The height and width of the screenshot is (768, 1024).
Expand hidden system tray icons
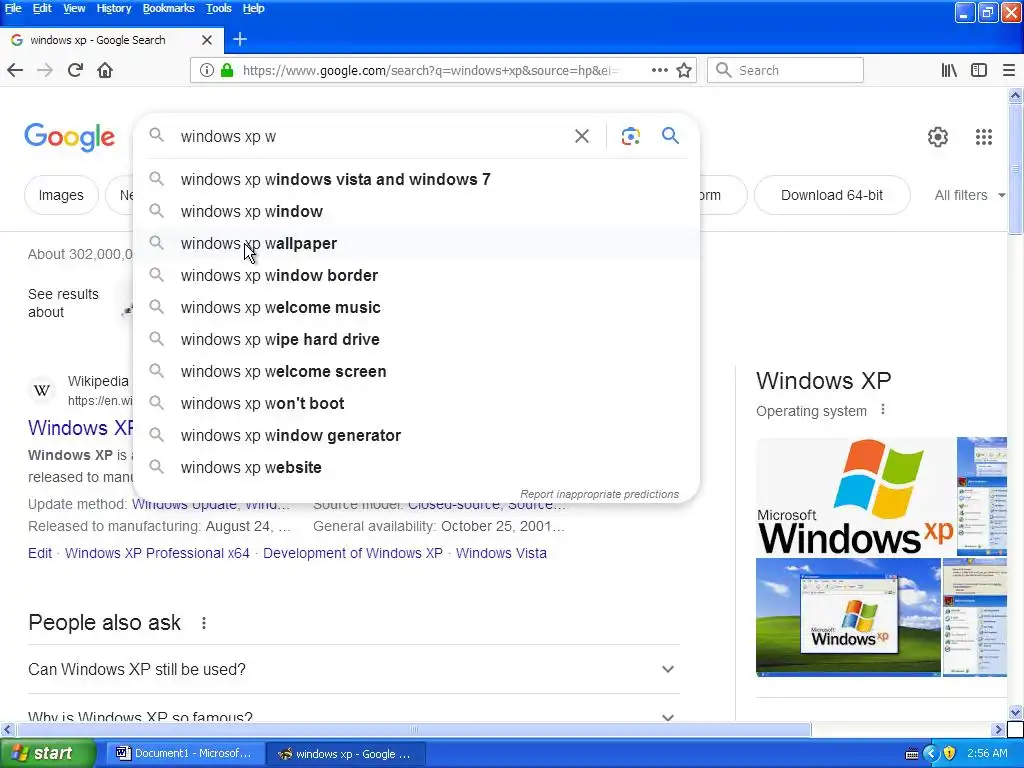[x=931, y=754]
